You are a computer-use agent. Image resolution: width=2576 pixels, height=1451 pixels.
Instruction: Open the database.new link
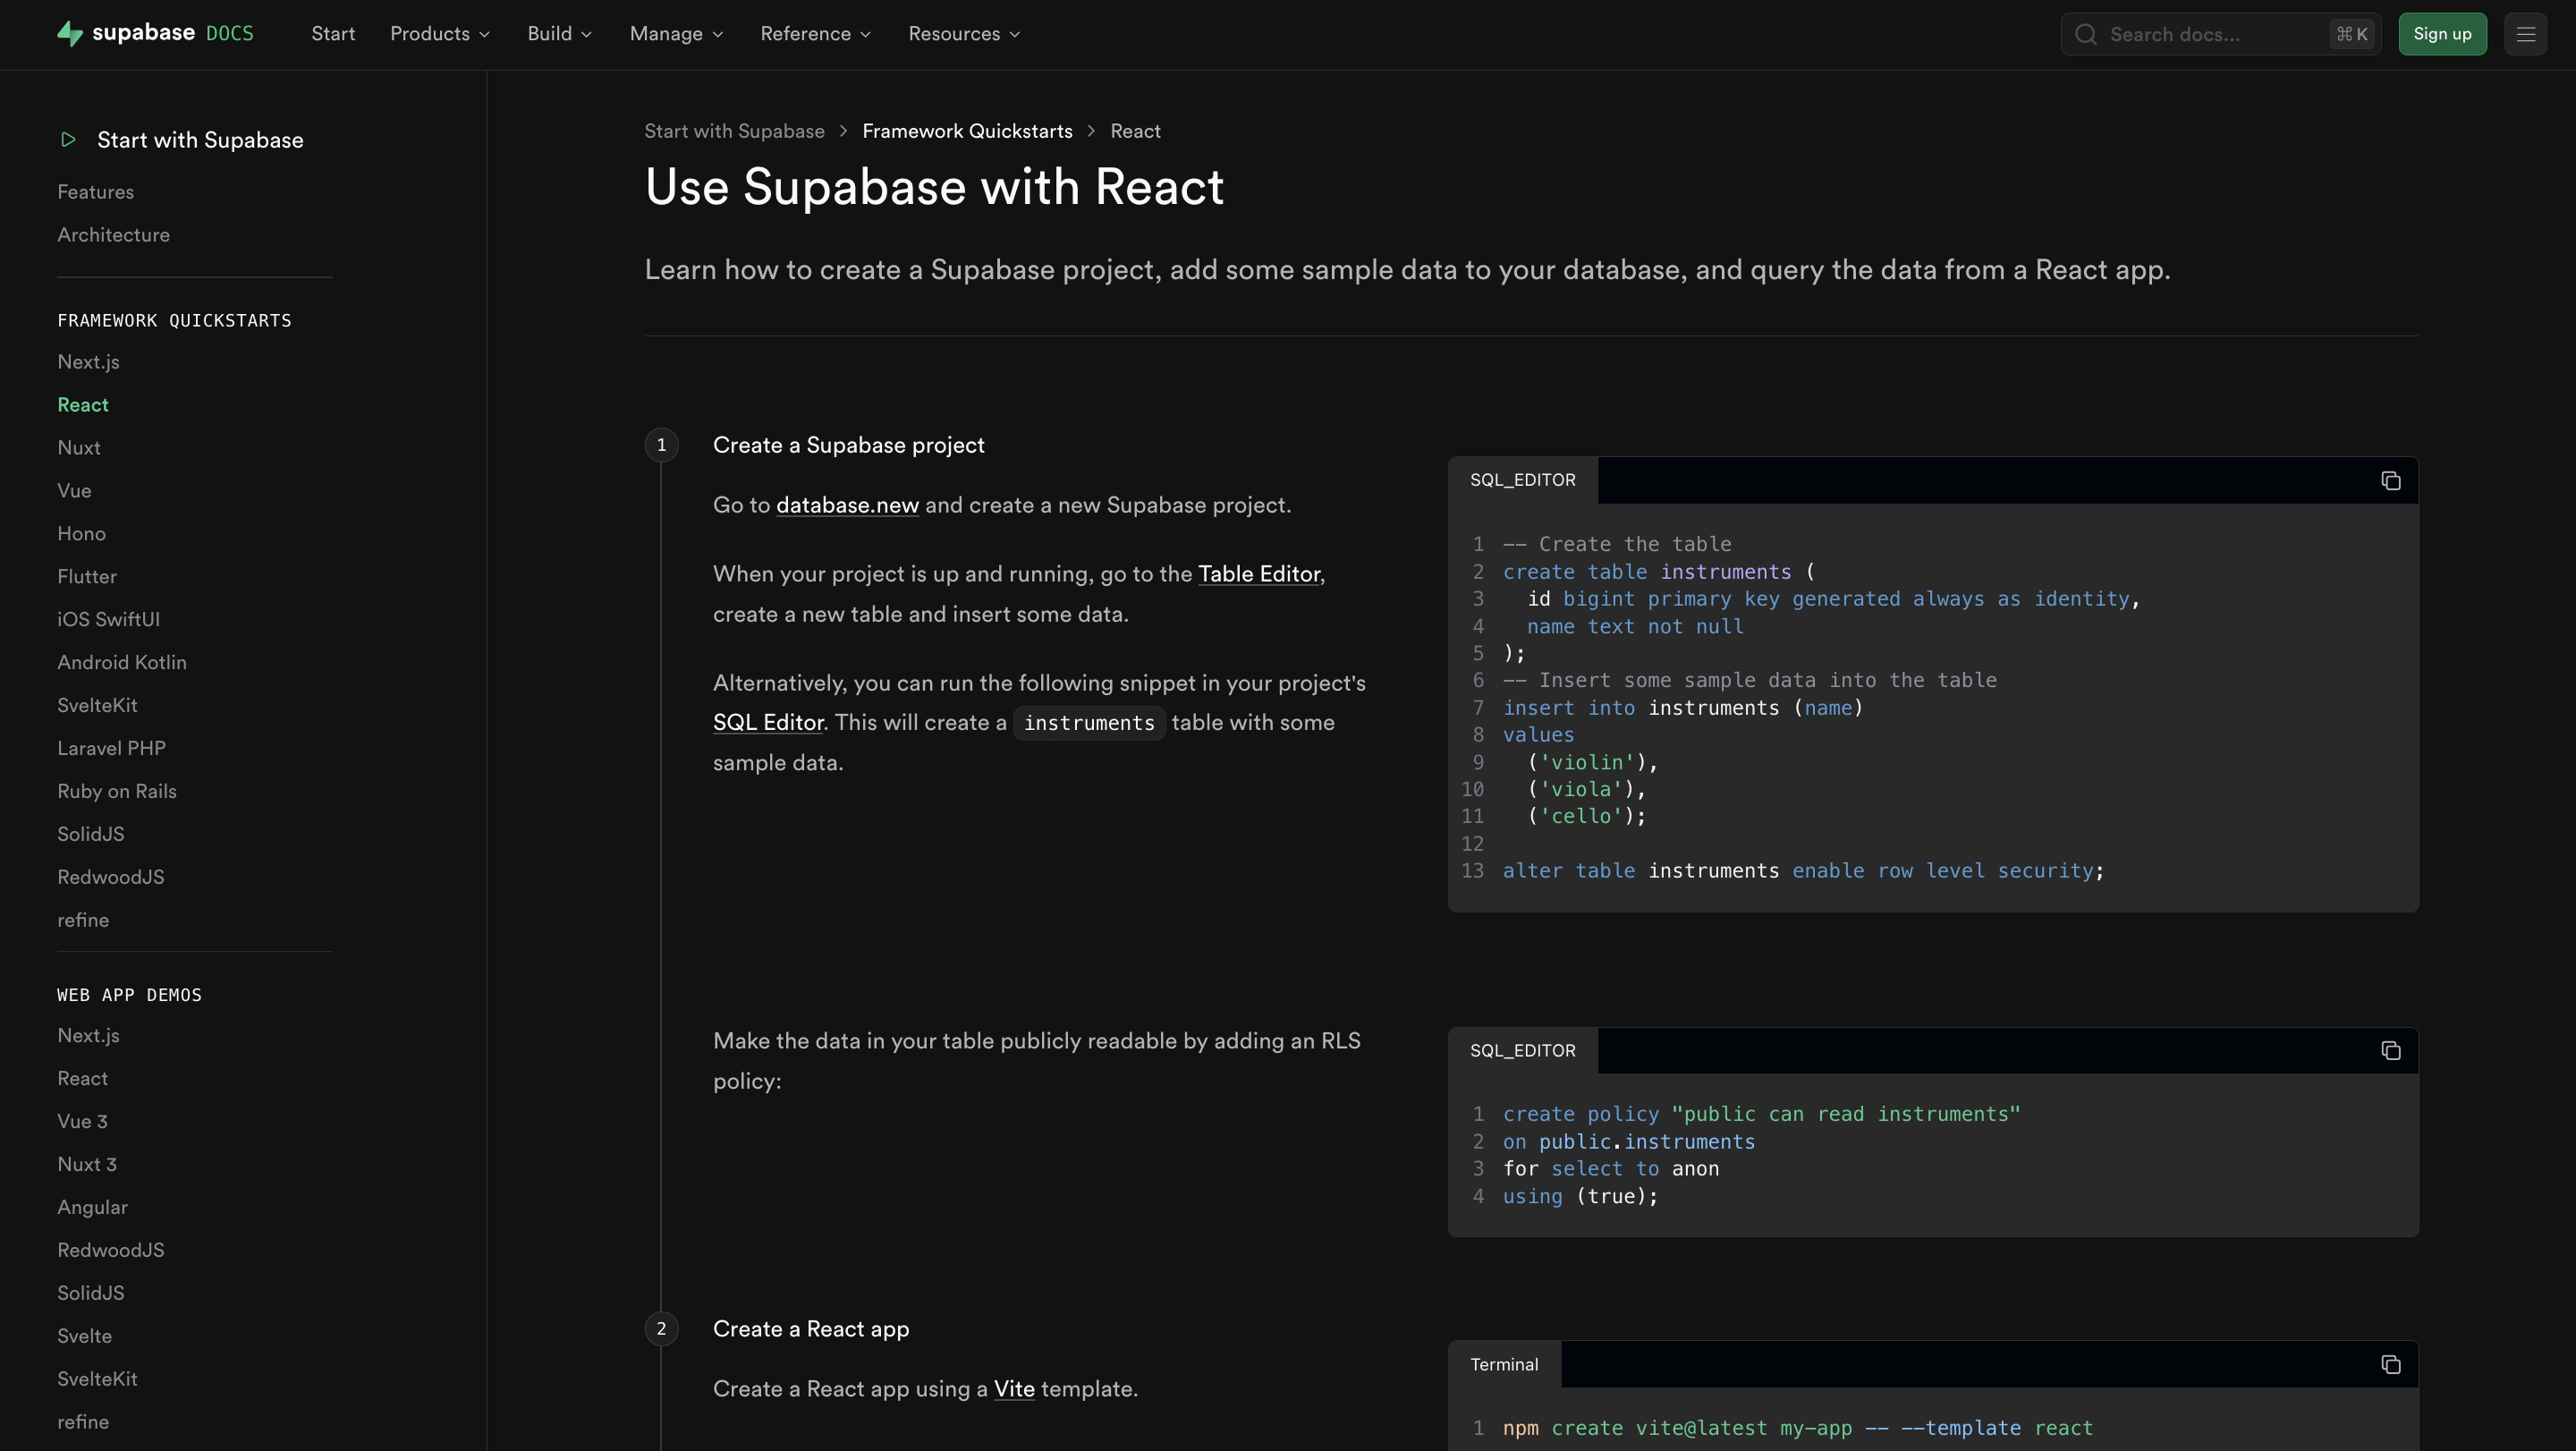847,505
